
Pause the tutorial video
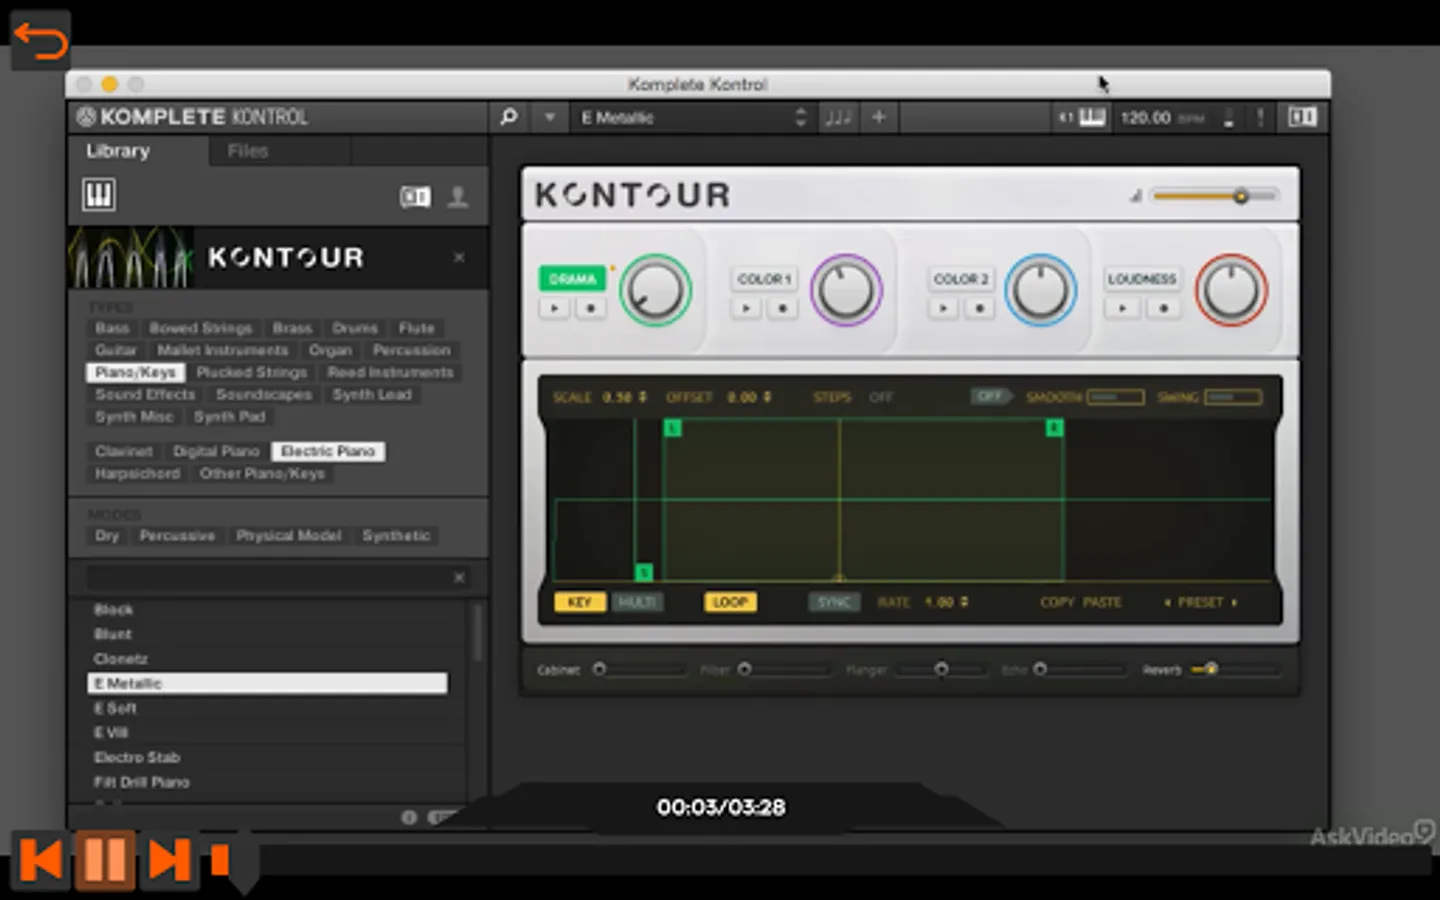[x=105, y=859]
